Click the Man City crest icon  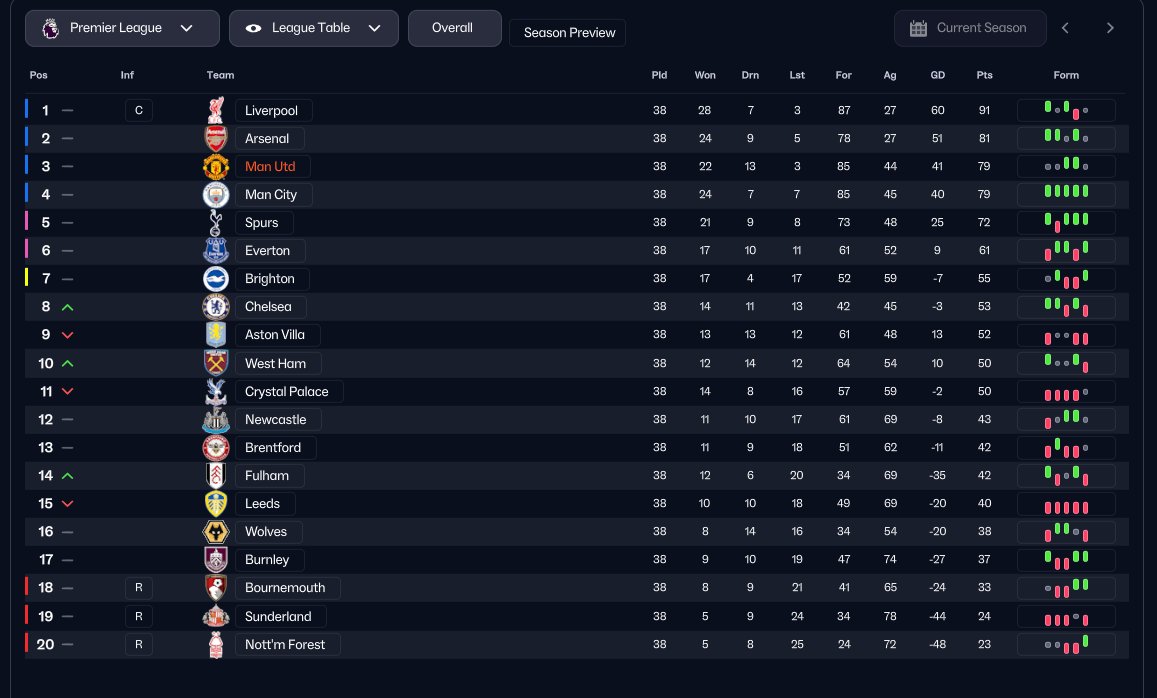click(216, 194)
